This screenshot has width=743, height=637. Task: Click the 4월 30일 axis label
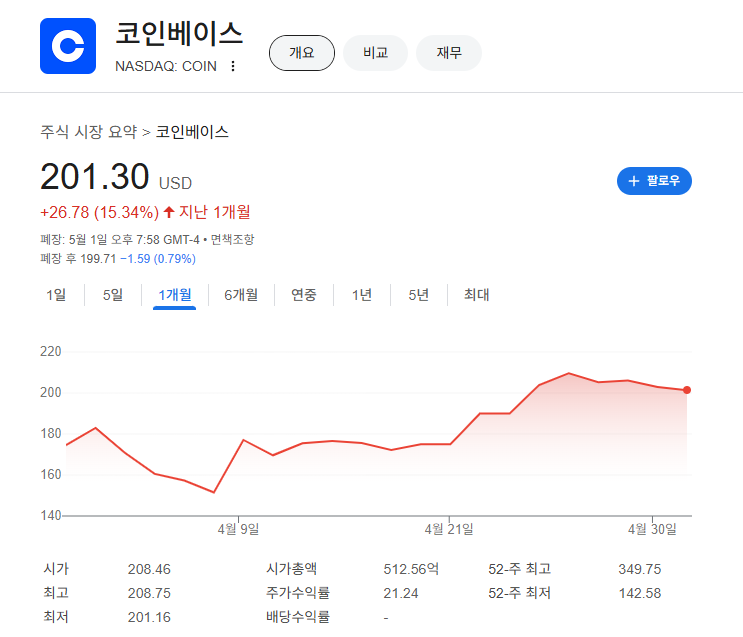652,529
